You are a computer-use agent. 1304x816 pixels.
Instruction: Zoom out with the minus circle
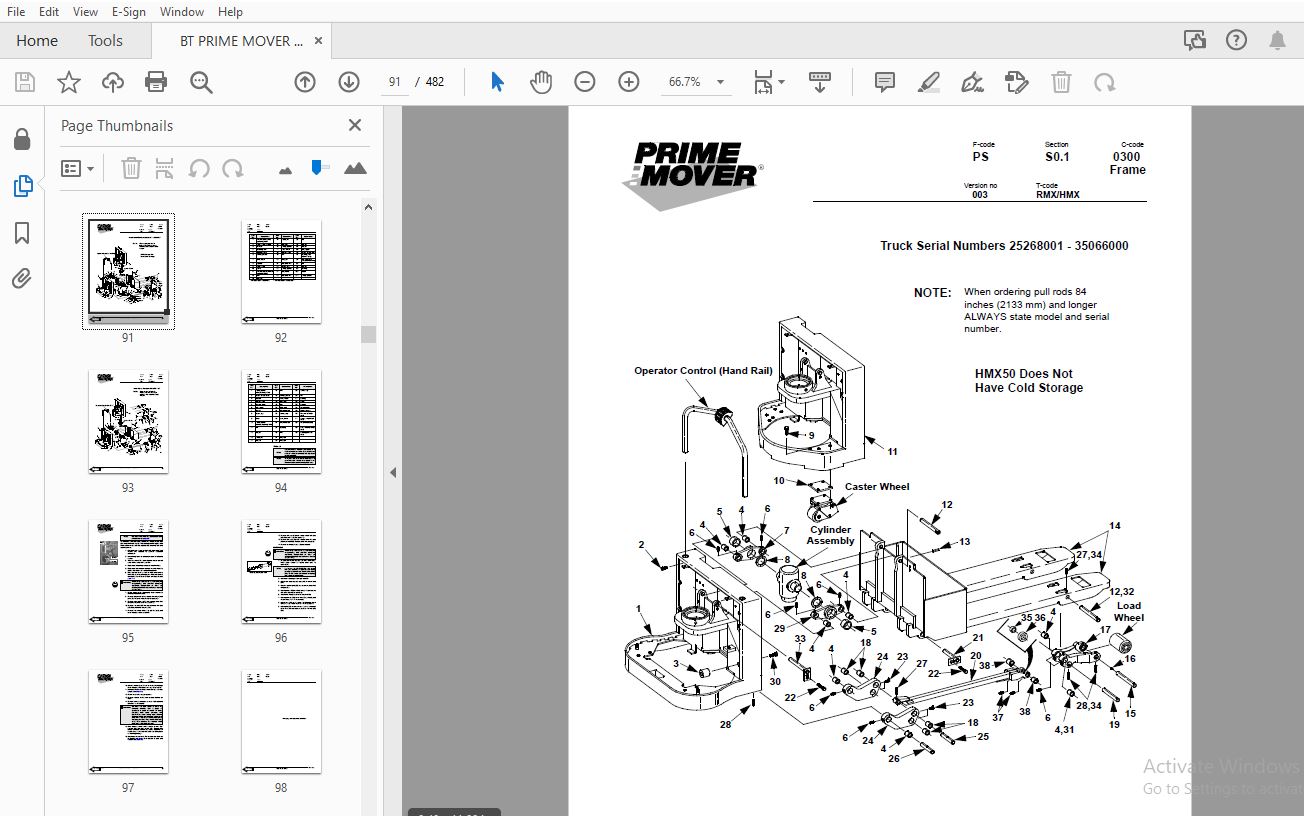[x=585, y=82]
